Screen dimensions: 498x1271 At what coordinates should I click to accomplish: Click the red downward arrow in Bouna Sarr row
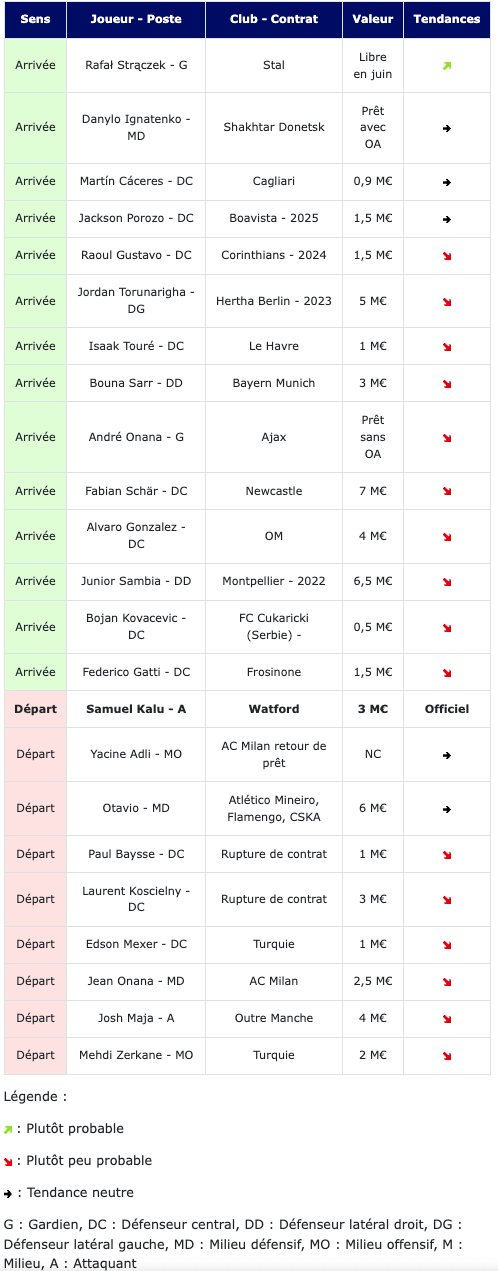(x=447, y=384)
